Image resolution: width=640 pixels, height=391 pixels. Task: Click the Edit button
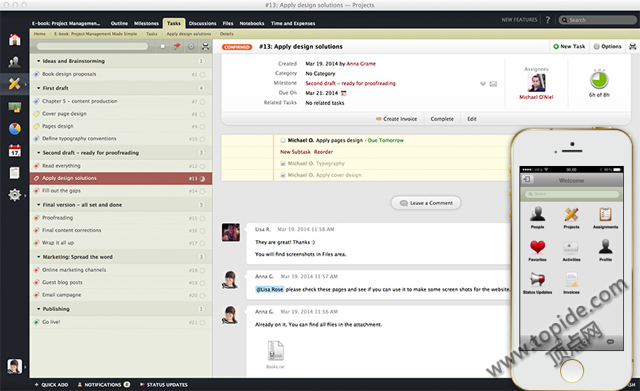point(472,119)
